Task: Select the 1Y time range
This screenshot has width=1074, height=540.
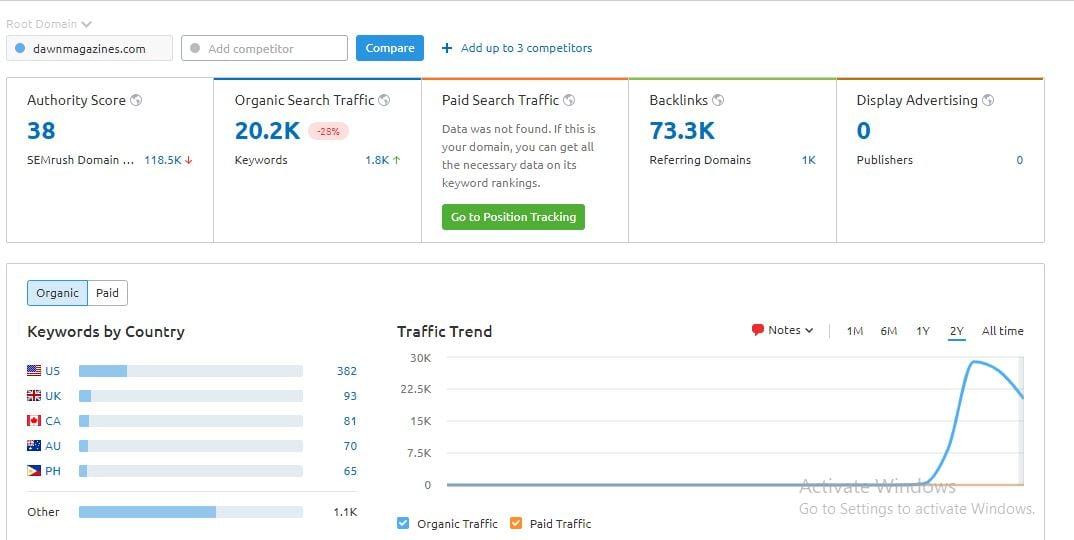Action: pyautogui.click(x=922, y=331)
